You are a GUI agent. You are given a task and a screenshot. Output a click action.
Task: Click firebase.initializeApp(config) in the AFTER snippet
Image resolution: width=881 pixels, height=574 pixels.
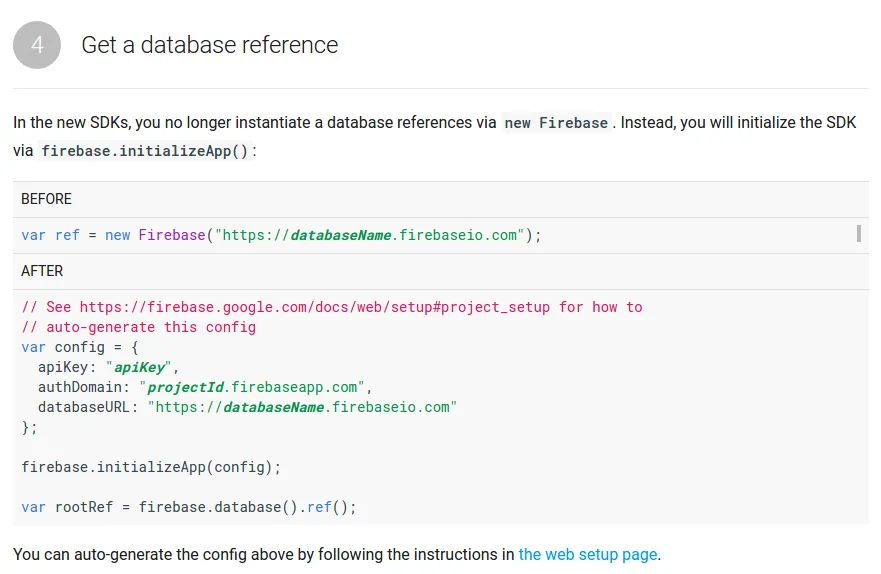pos(151,467)
